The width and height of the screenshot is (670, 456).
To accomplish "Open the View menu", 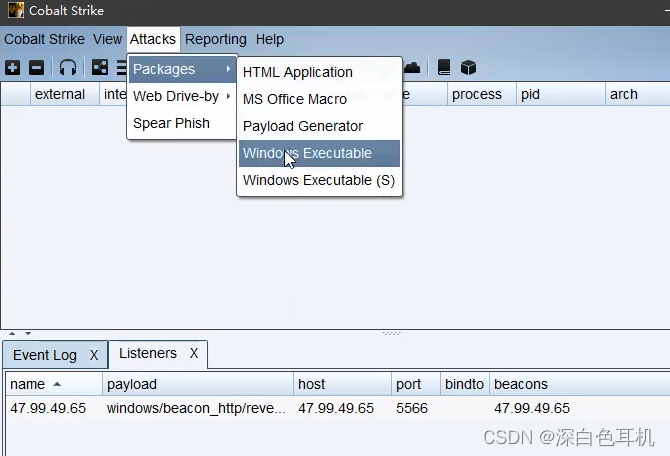I will coord(107,39).
